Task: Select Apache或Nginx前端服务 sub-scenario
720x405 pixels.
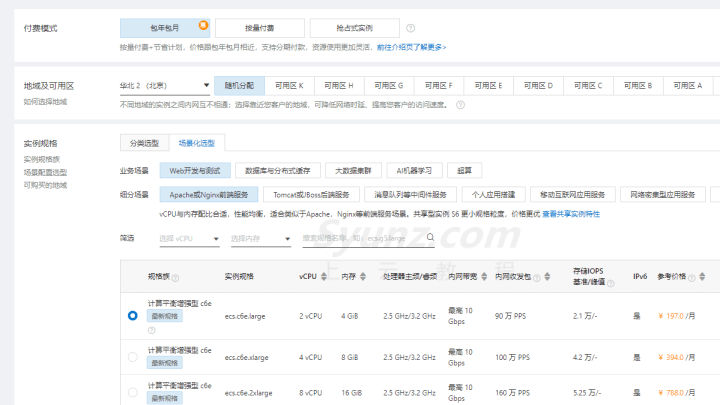Action: coord(209,195)
